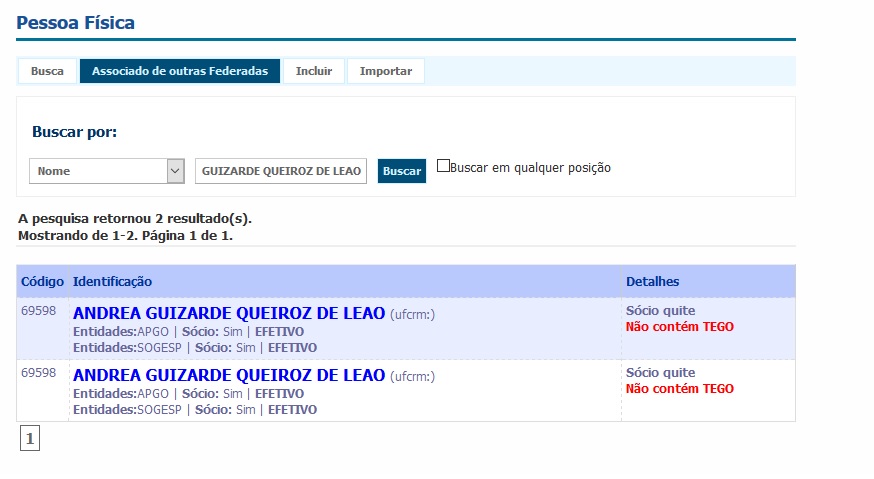The width and height of the screenshot is (874, 479).
Task: Focus the search text input field
Action: (x=281, y=171)
